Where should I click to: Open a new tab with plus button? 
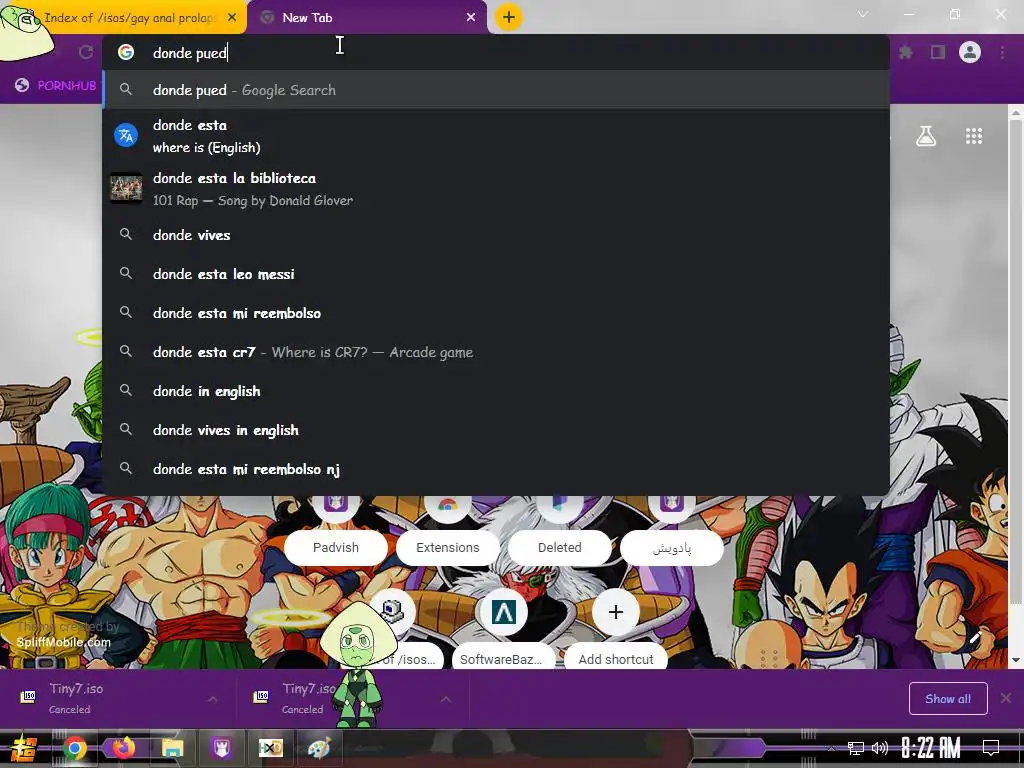click(x=509, y=17)
